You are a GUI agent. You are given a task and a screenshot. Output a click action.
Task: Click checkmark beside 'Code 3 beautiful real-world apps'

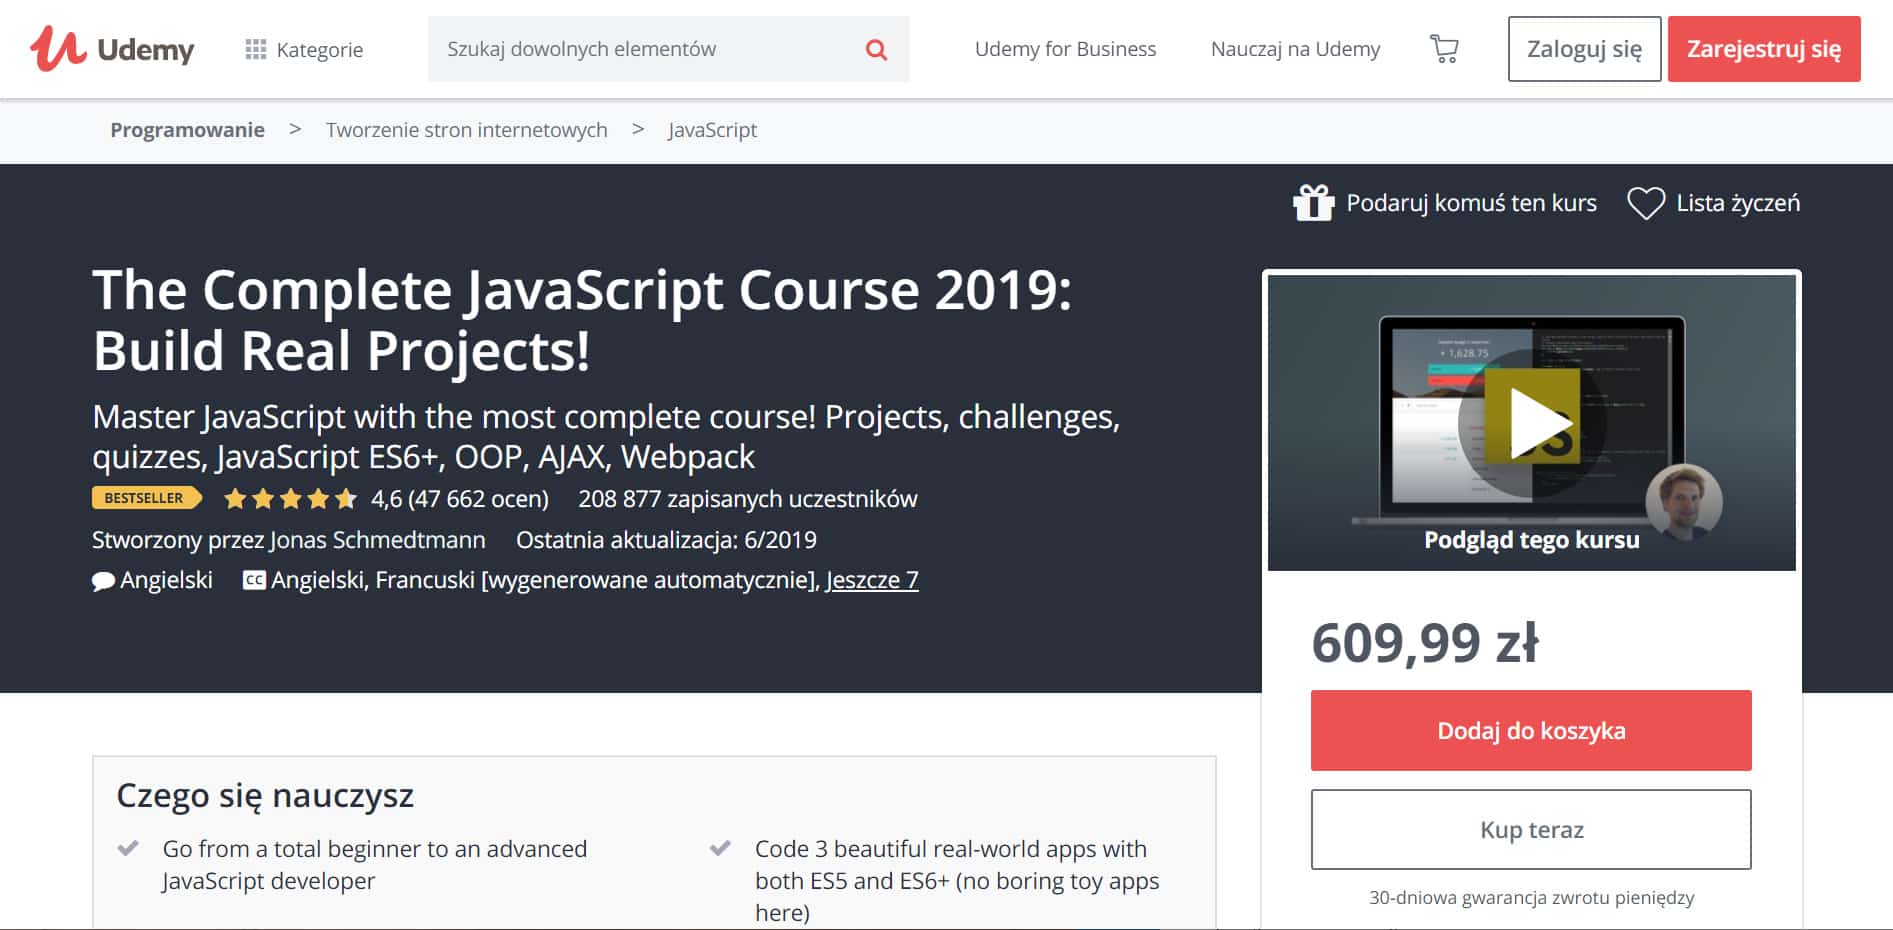(720, 849)
